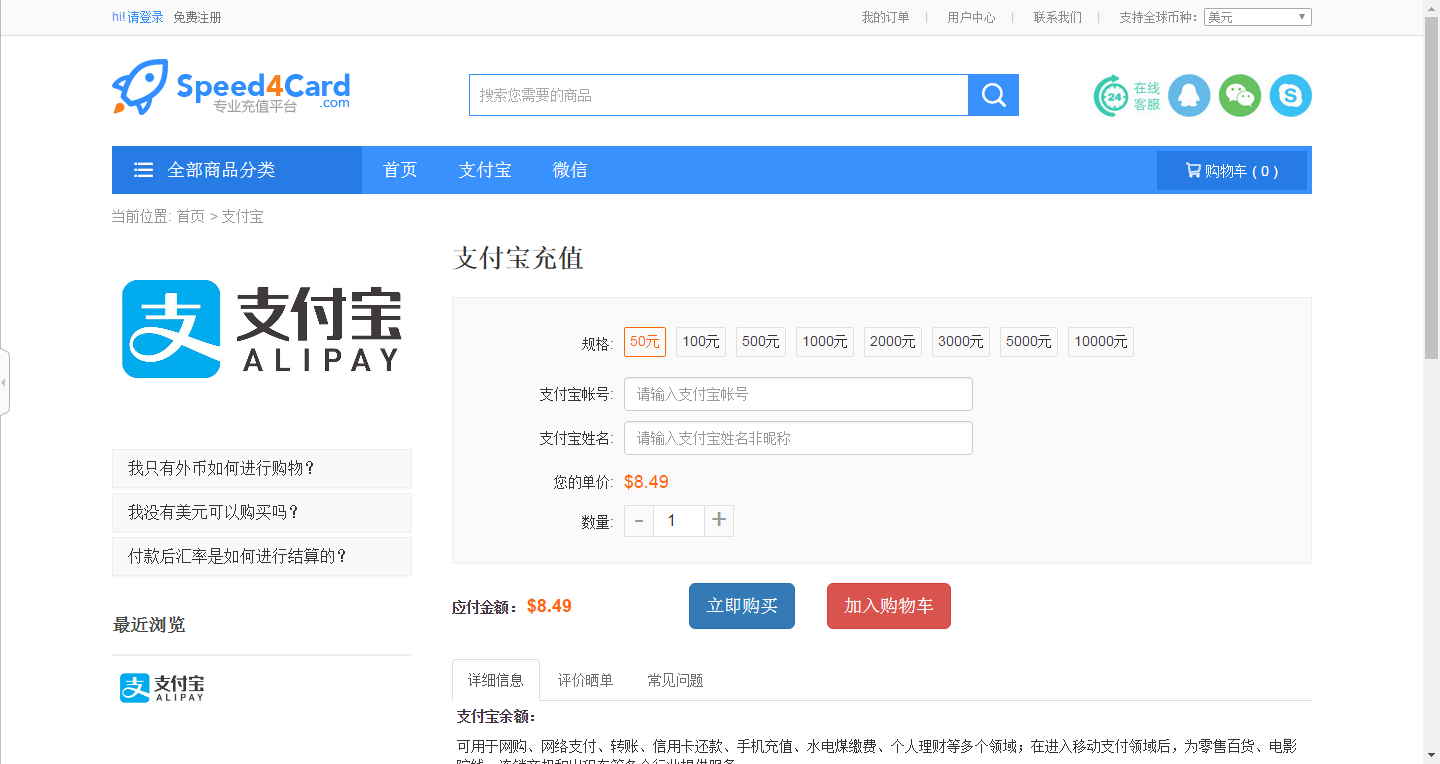The image size is (1440, 764).
Task: Expand the 全部商品分类 category menu
Action: pyautogui.click(x=237, y=170)
